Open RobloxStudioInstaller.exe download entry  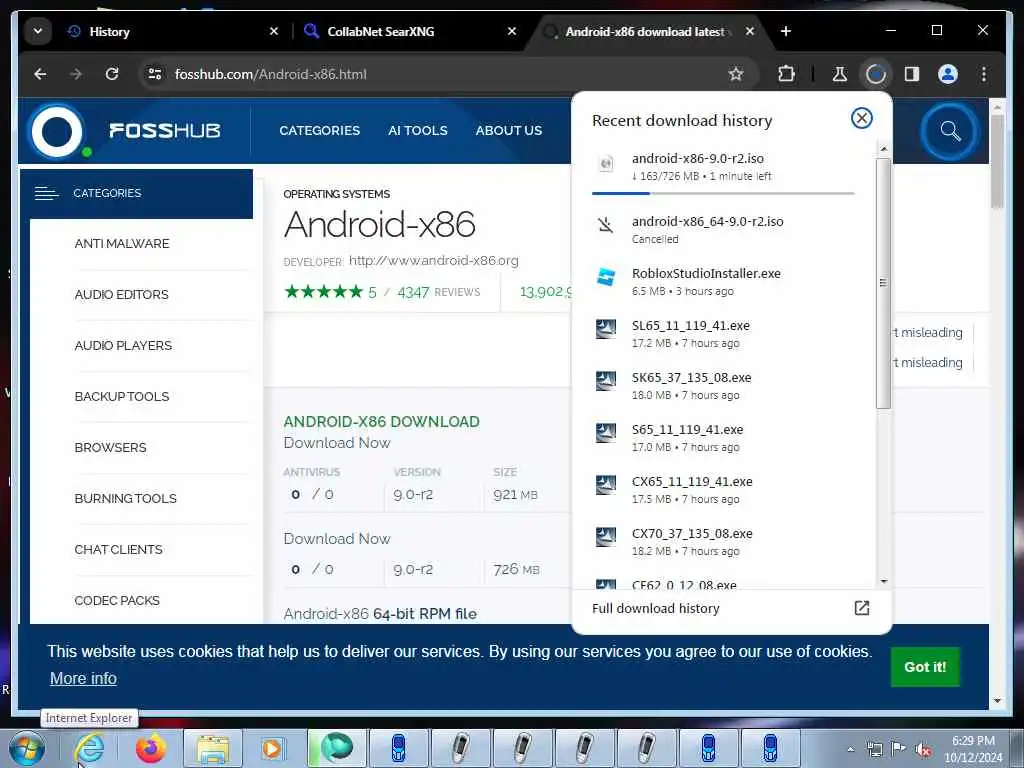[x=723, y=281]
